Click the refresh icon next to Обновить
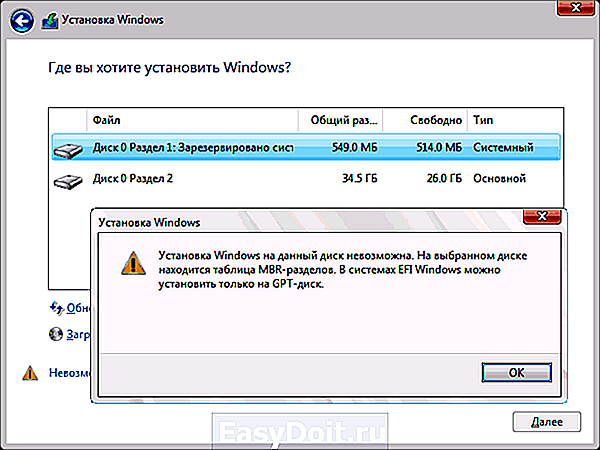The image size is (600, 450). pyautogui.click(x=57, y=308)
